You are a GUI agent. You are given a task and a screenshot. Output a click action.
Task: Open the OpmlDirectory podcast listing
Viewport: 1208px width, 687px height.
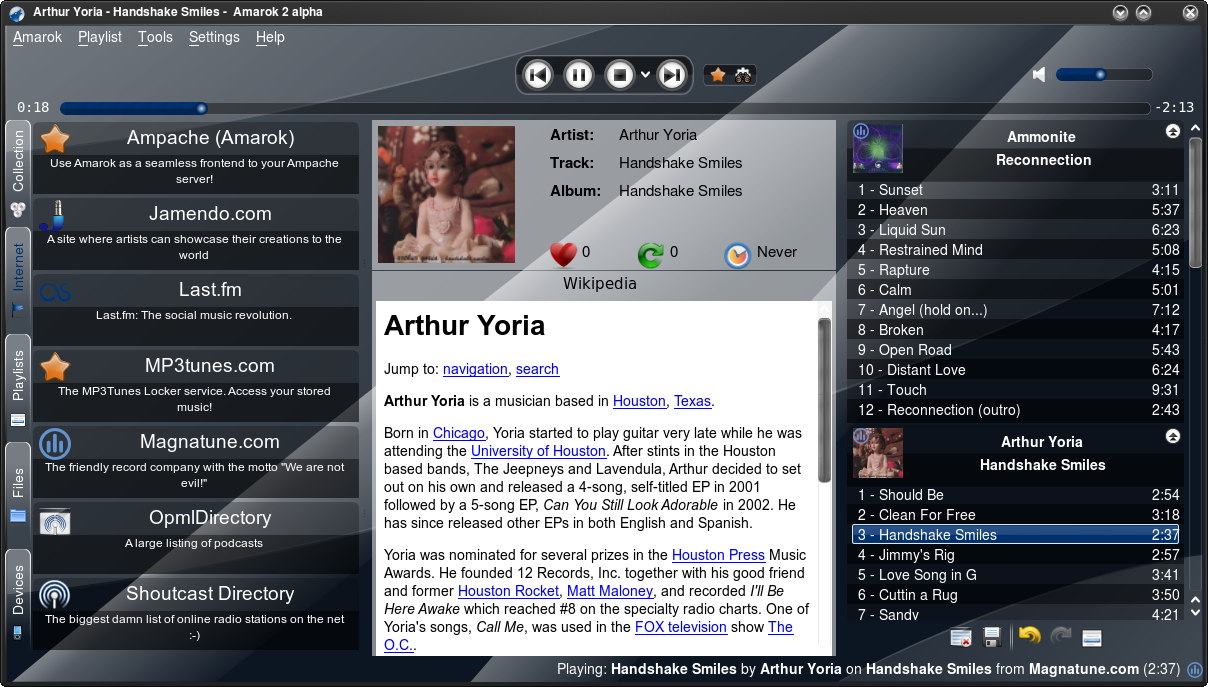click(195, 538)
